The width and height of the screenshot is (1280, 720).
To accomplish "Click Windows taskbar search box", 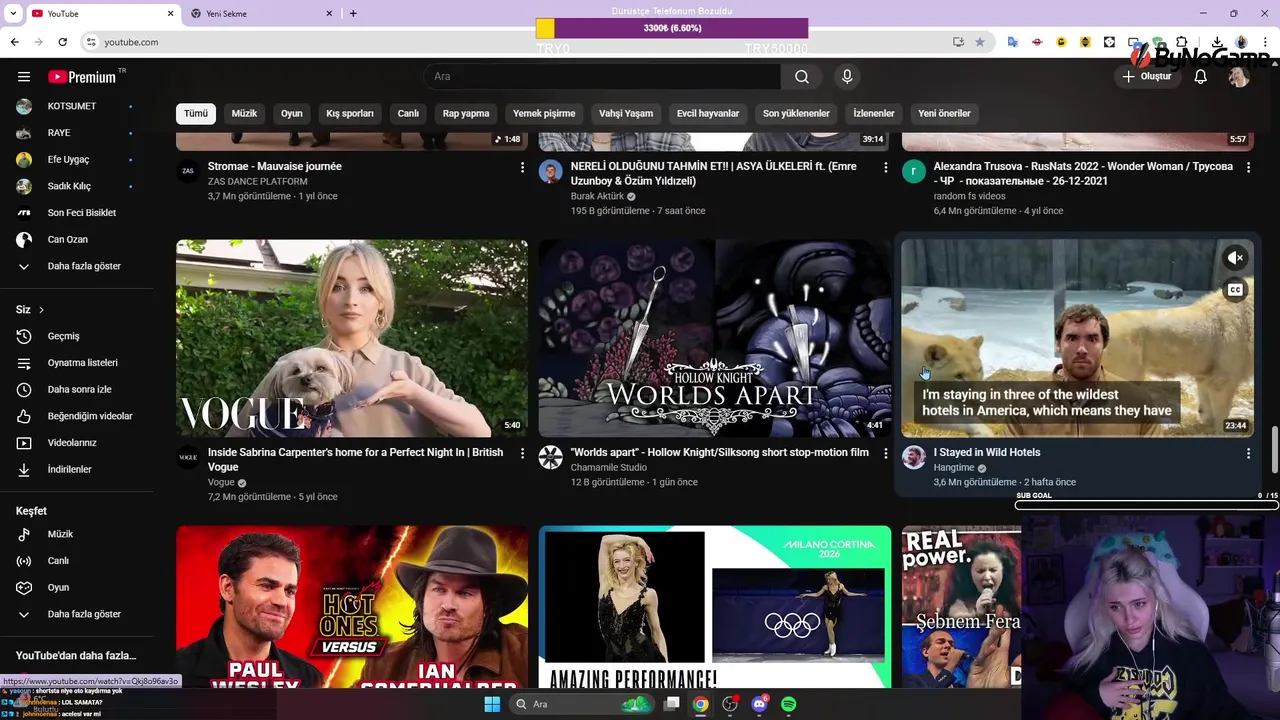I will click(x=582, y=704).
